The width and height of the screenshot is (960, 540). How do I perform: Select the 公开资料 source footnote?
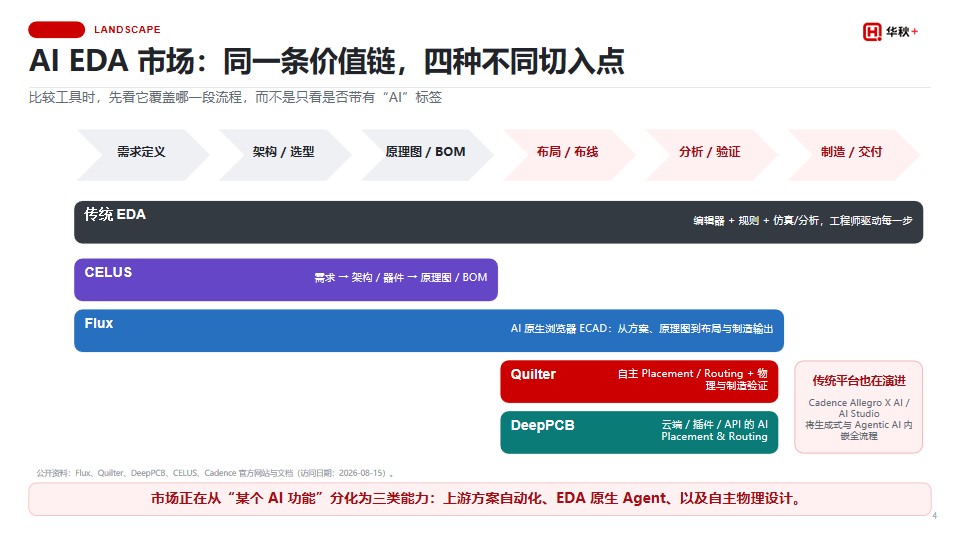[x=215, y=473]
